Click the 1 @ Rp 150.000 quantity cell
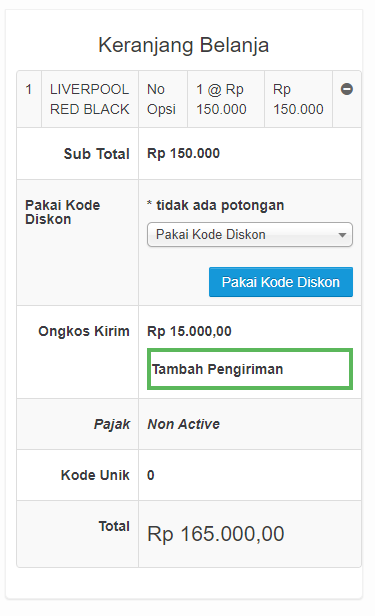This screenshot has height=616, width=375. (221, 99)
